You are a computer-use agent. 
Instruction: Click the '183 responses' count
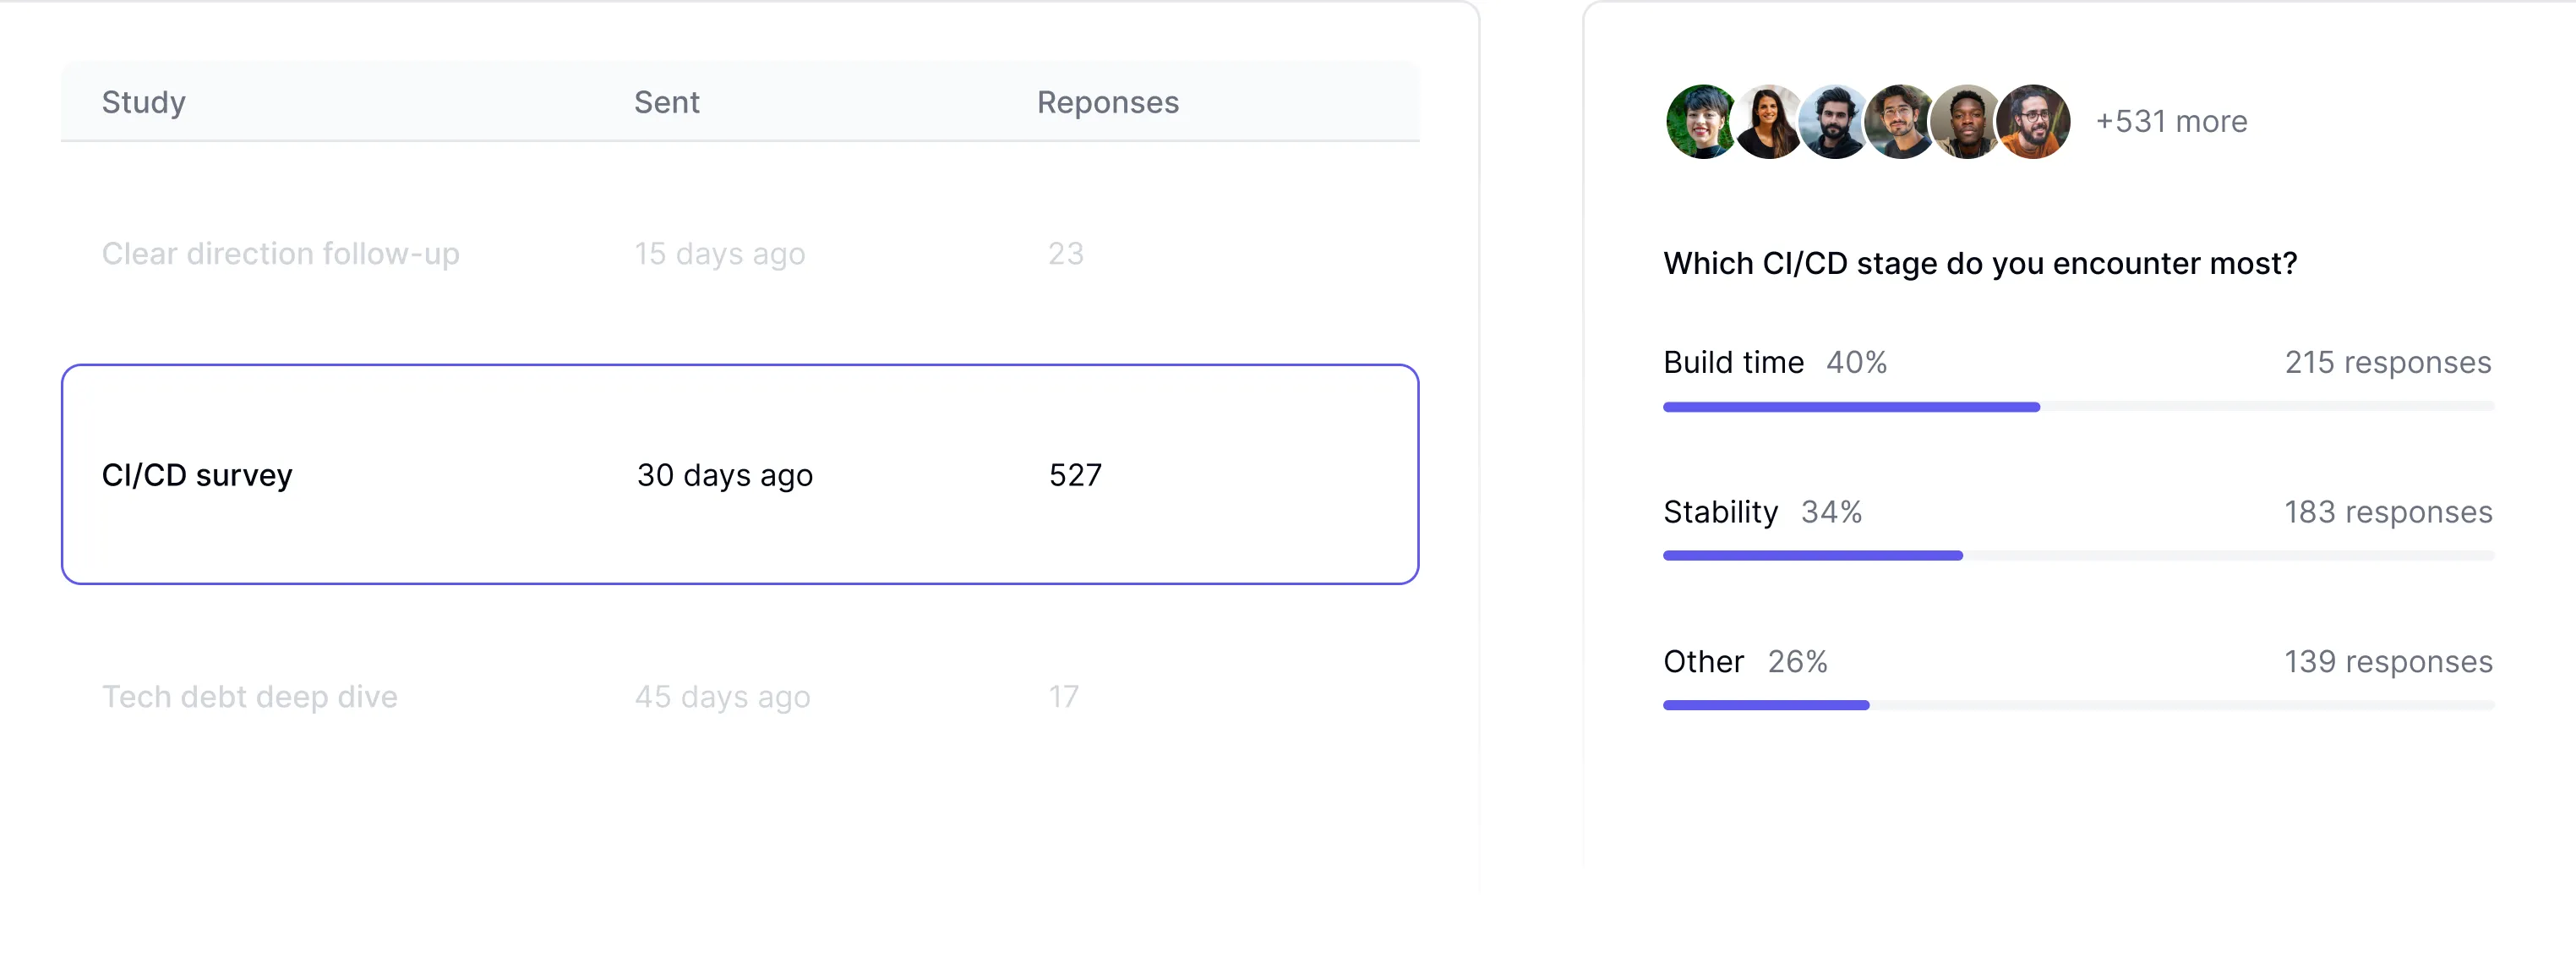[x=2387, y=512]
